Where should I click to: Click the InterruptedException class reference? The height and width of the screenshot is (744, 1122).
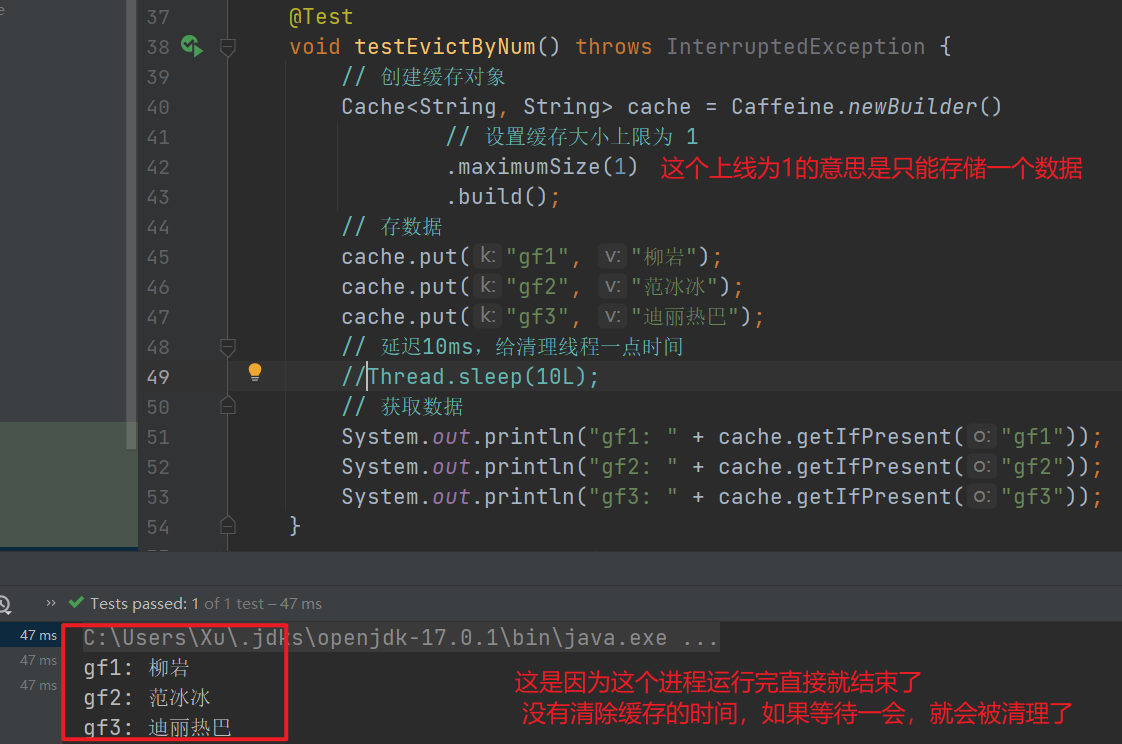[x=795, y=47]
